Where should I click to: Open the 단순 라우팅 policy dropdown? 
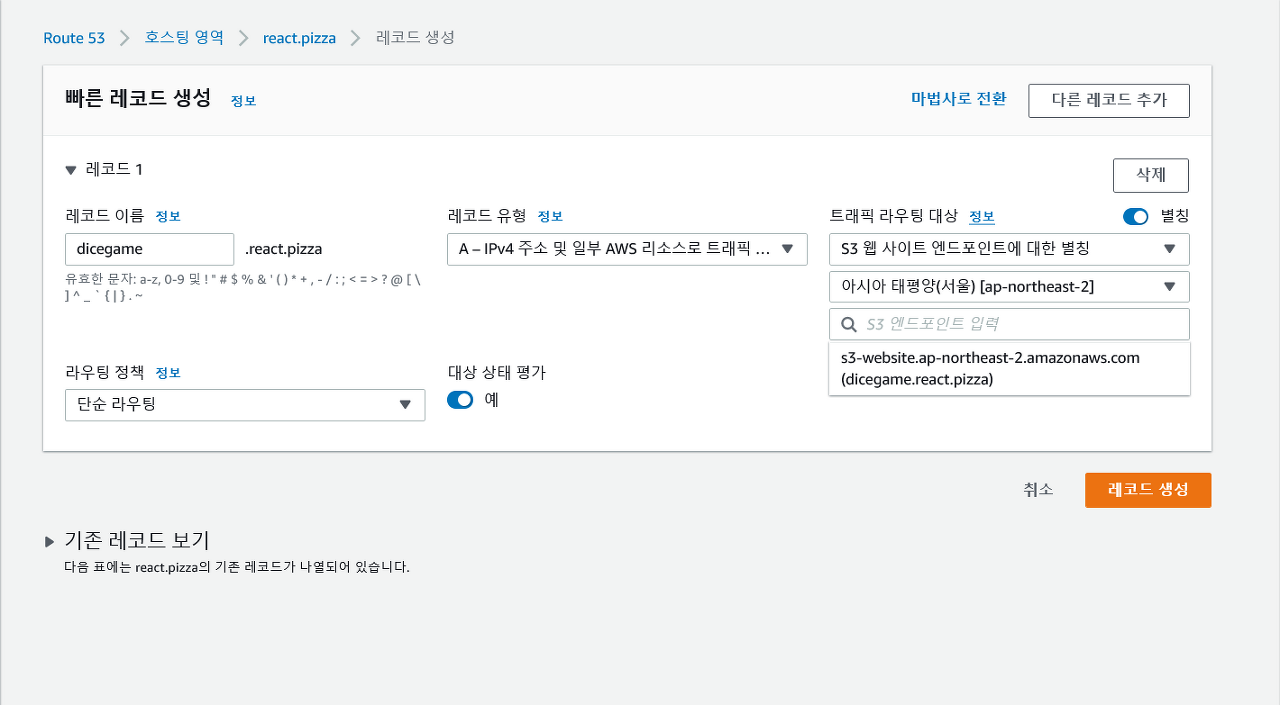[245, 405]
